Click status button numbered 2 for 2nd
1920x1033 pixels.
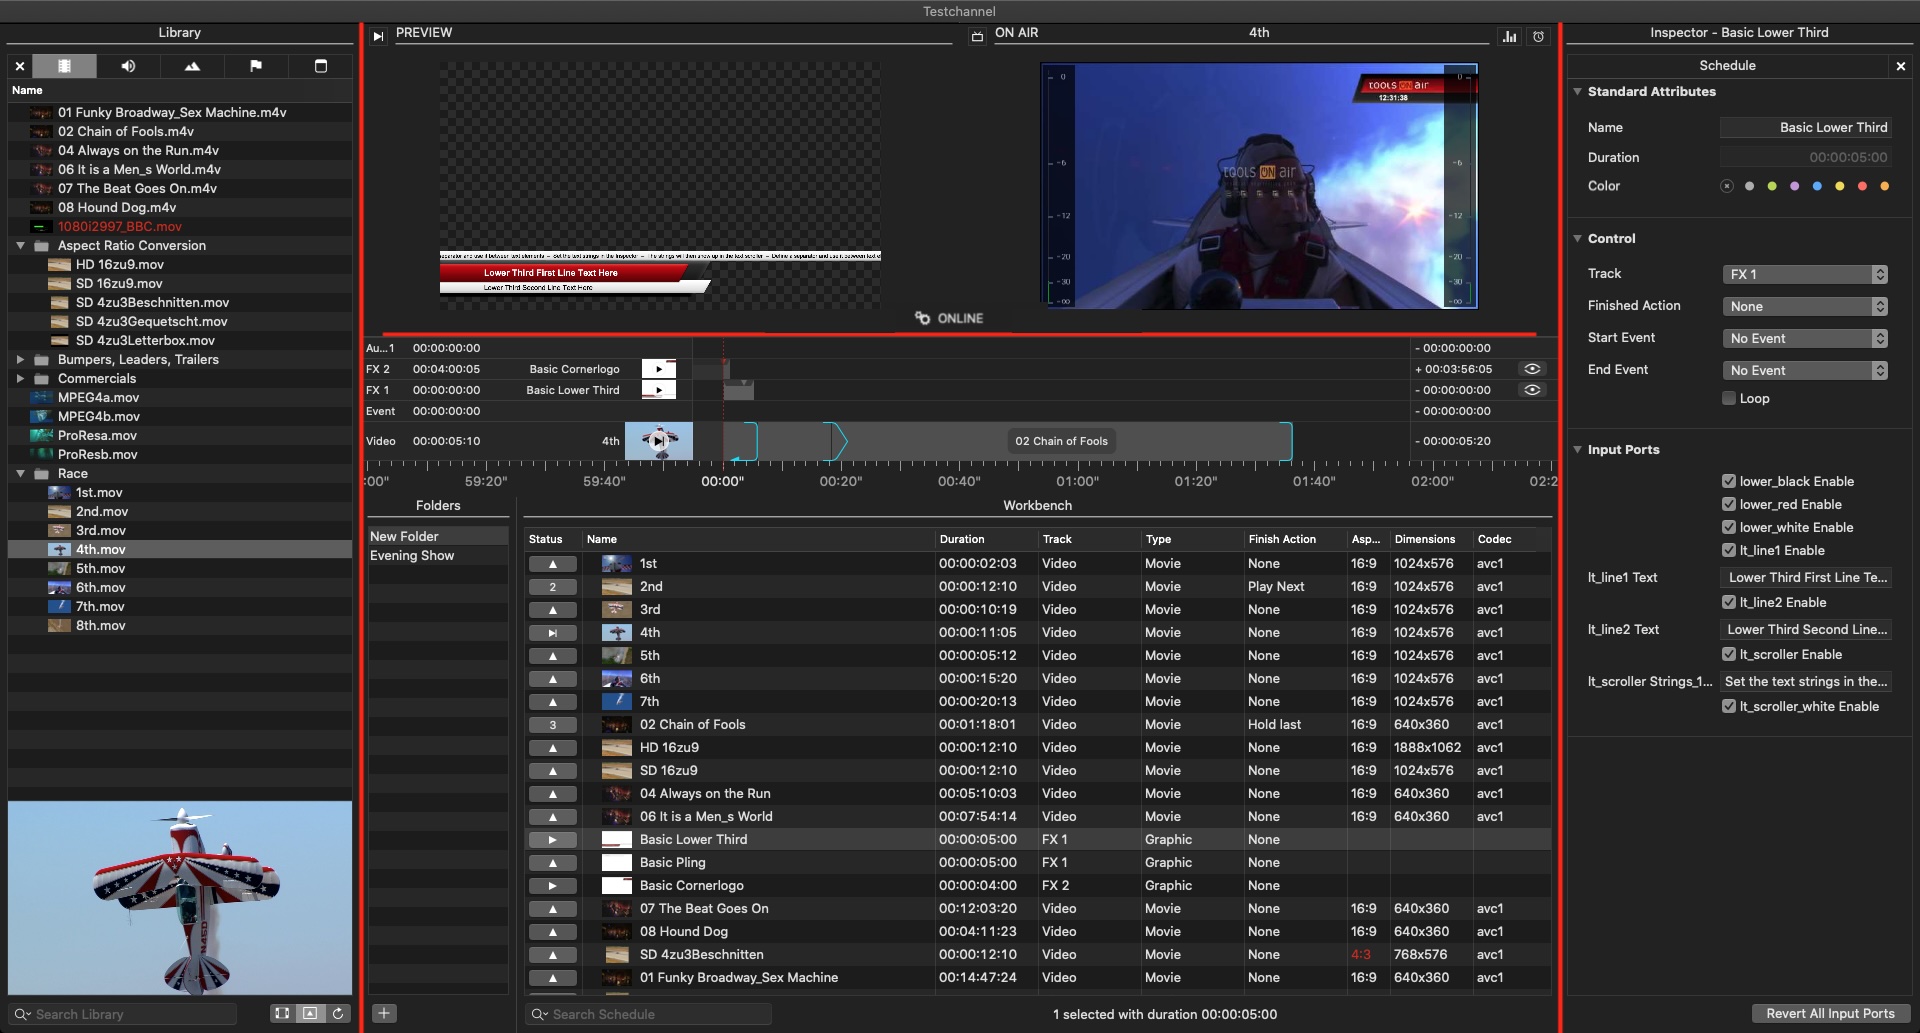coord(552,587)
